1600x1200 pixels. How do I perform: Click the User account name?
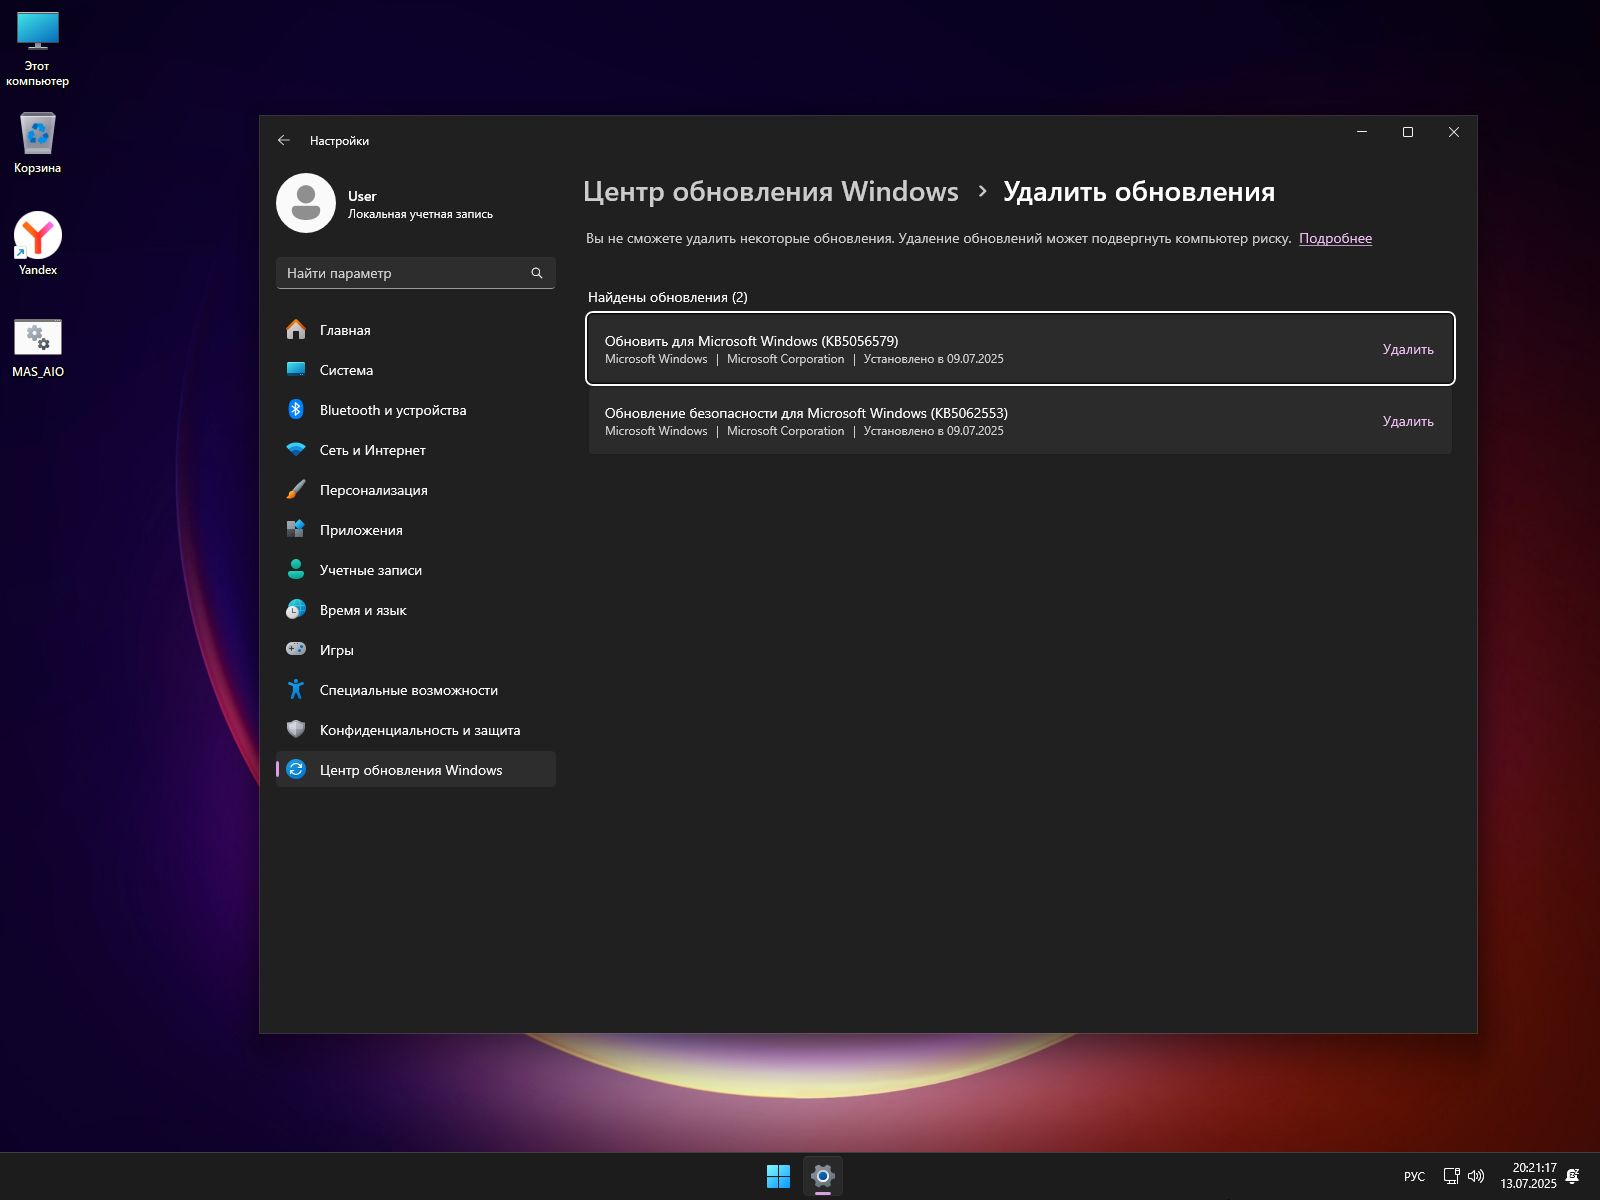(x=362, y=196)
